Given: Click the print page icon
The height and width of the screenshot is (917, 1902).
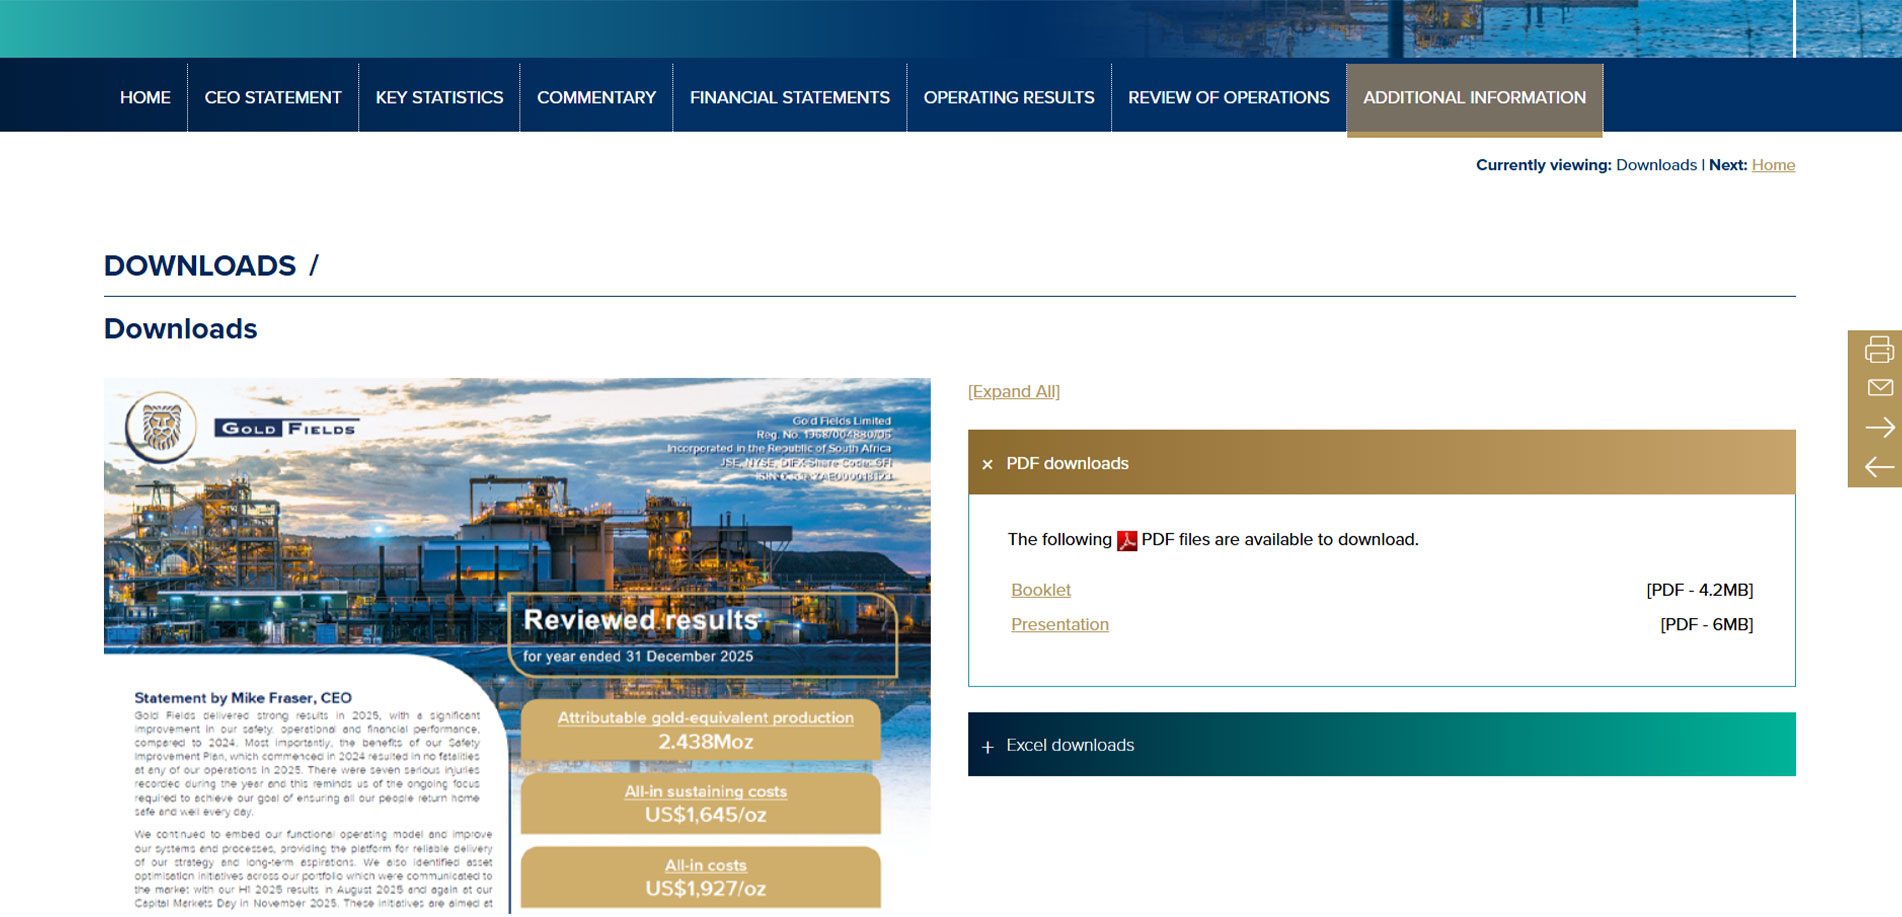Looking at the screenshot, I should pyautogui.click(x=1879, y=349).
